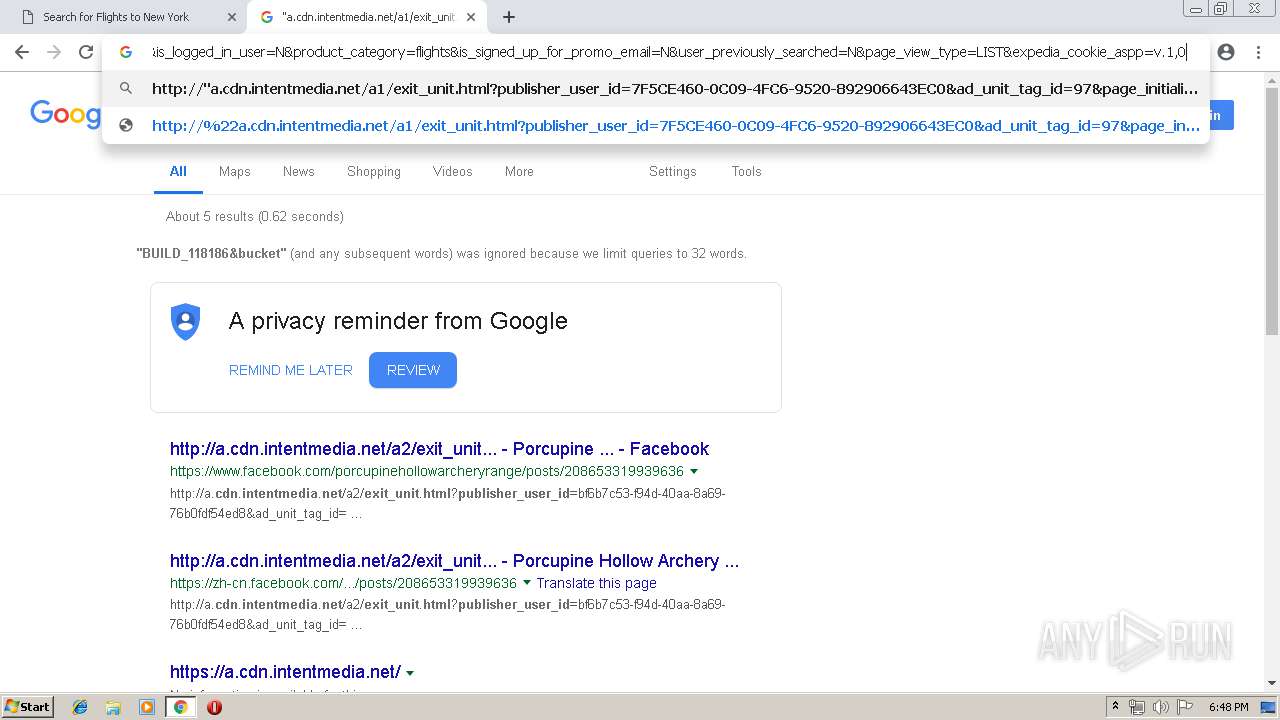Open Chrome profile avatar icon
The image size is (1280, 720).
click(x=1226, y=52)
